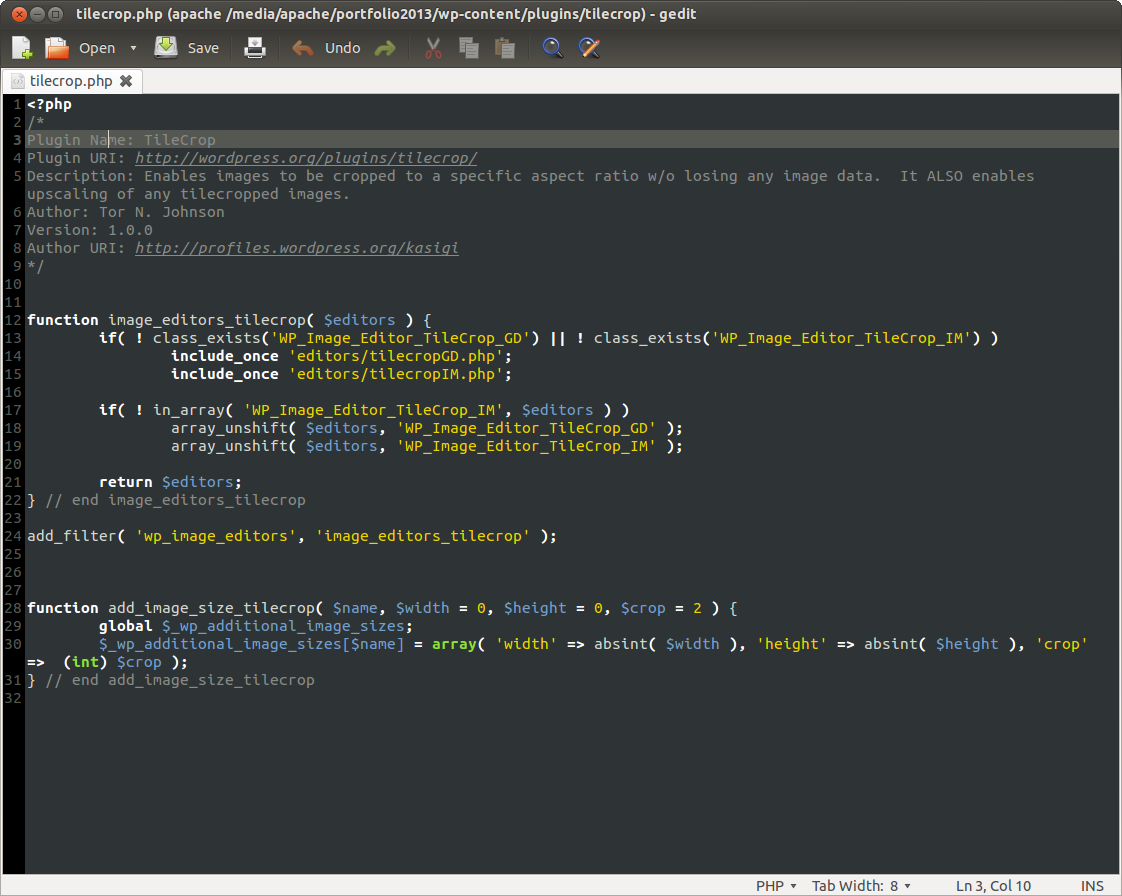The height and width of the screenshot is (896, 1122).
Task: Open the Find and Replace tool
Action: click(589, 48)
